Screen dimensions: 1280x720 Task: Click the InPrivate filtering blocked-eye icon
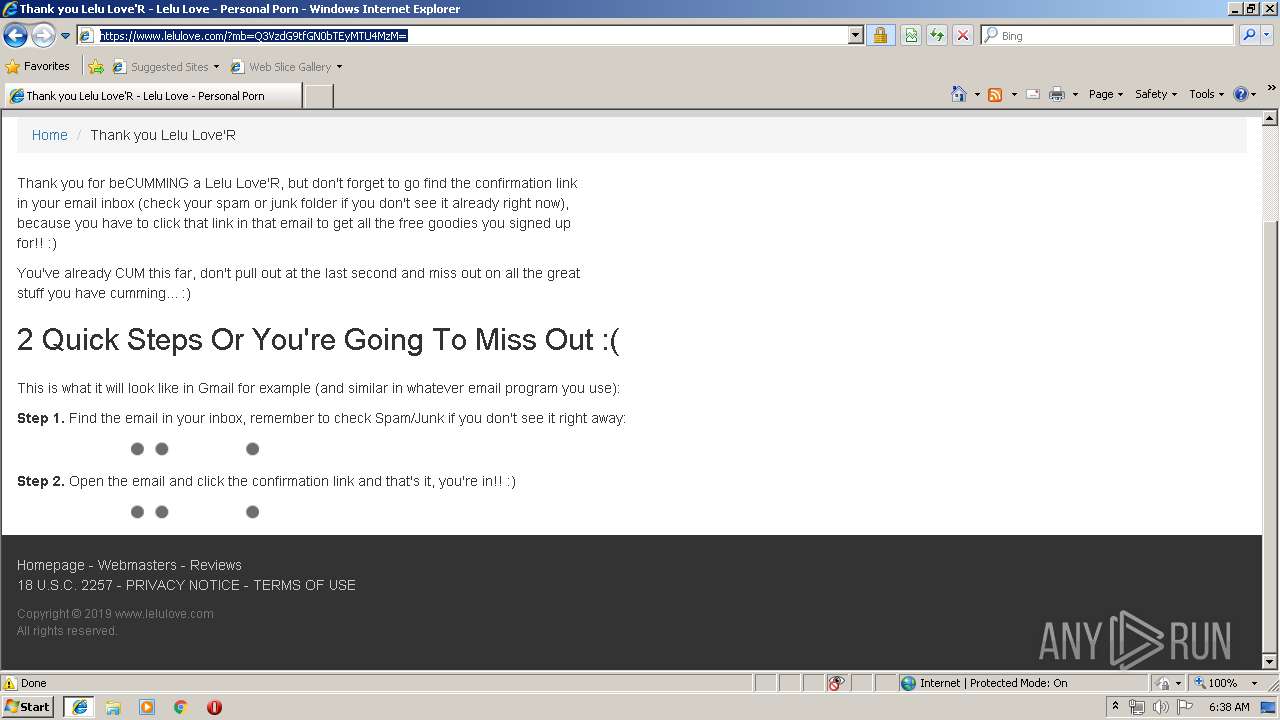click(836, 683)
